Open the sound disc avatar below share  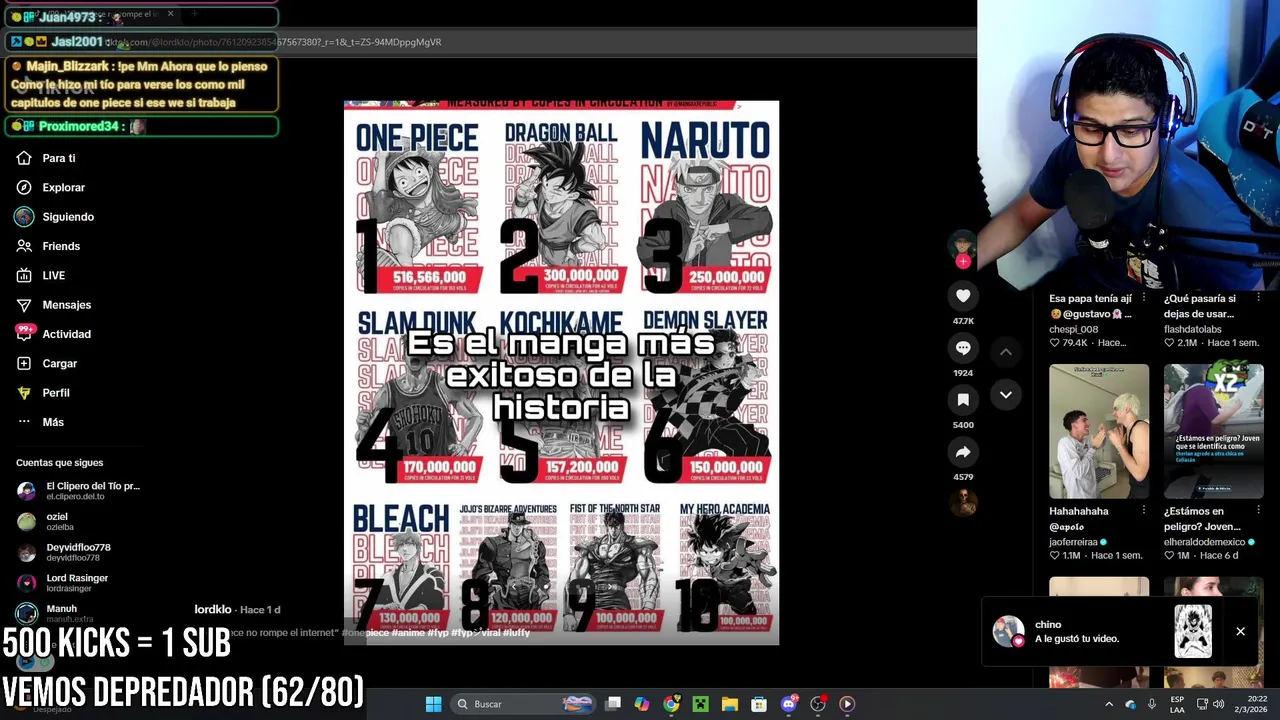click(963, 503)
